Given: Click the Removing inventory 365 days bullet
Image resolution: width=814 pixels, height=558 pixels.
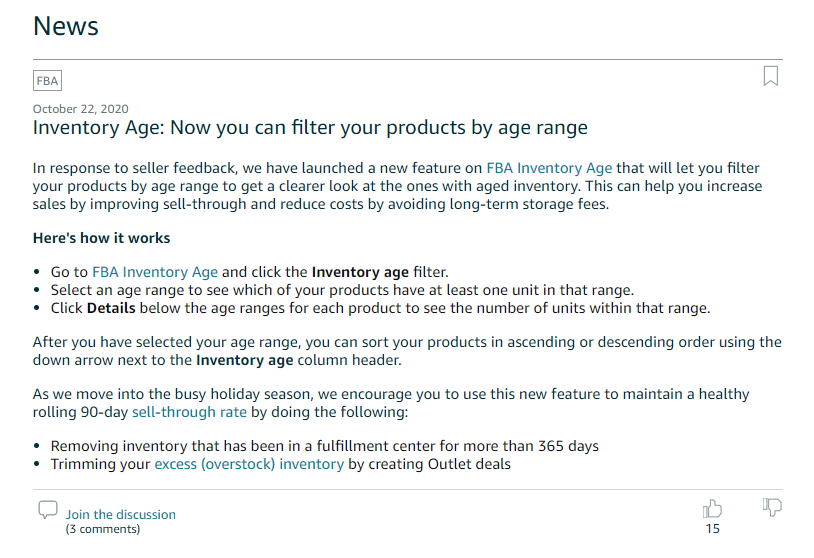Looking at the screenshot, I should pos(324,446).
